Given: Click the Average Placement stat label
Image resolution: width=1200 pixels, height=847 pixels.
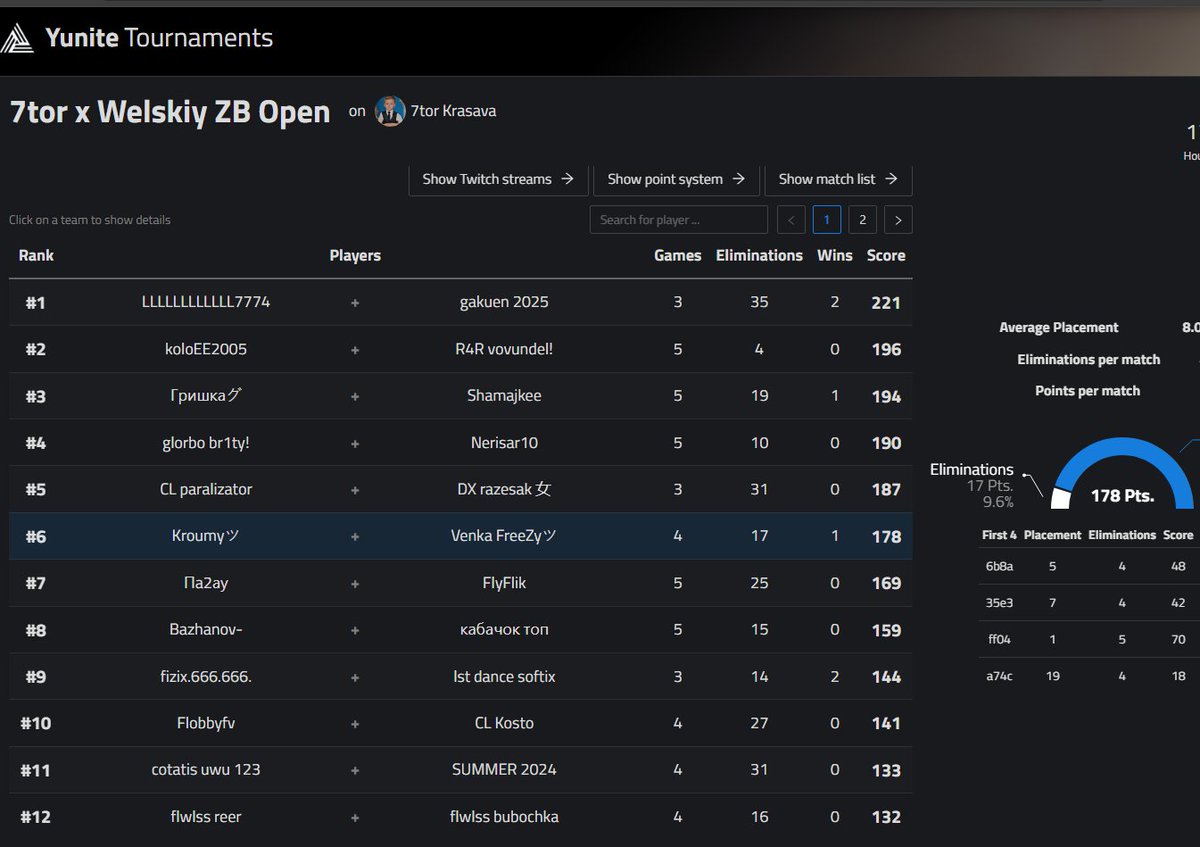Looking at the screenshot, I should [x=1059, y=327].
